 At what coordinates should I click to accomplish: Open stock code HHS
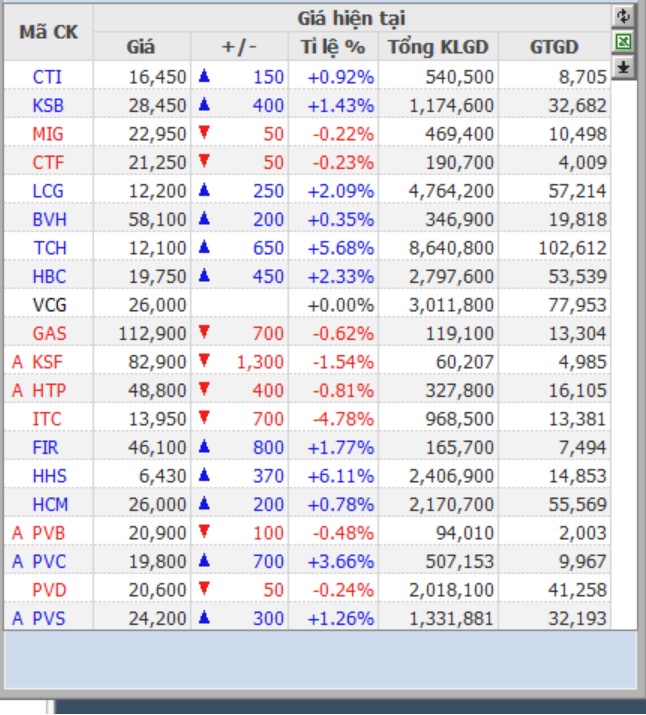[x=49, y=476]
